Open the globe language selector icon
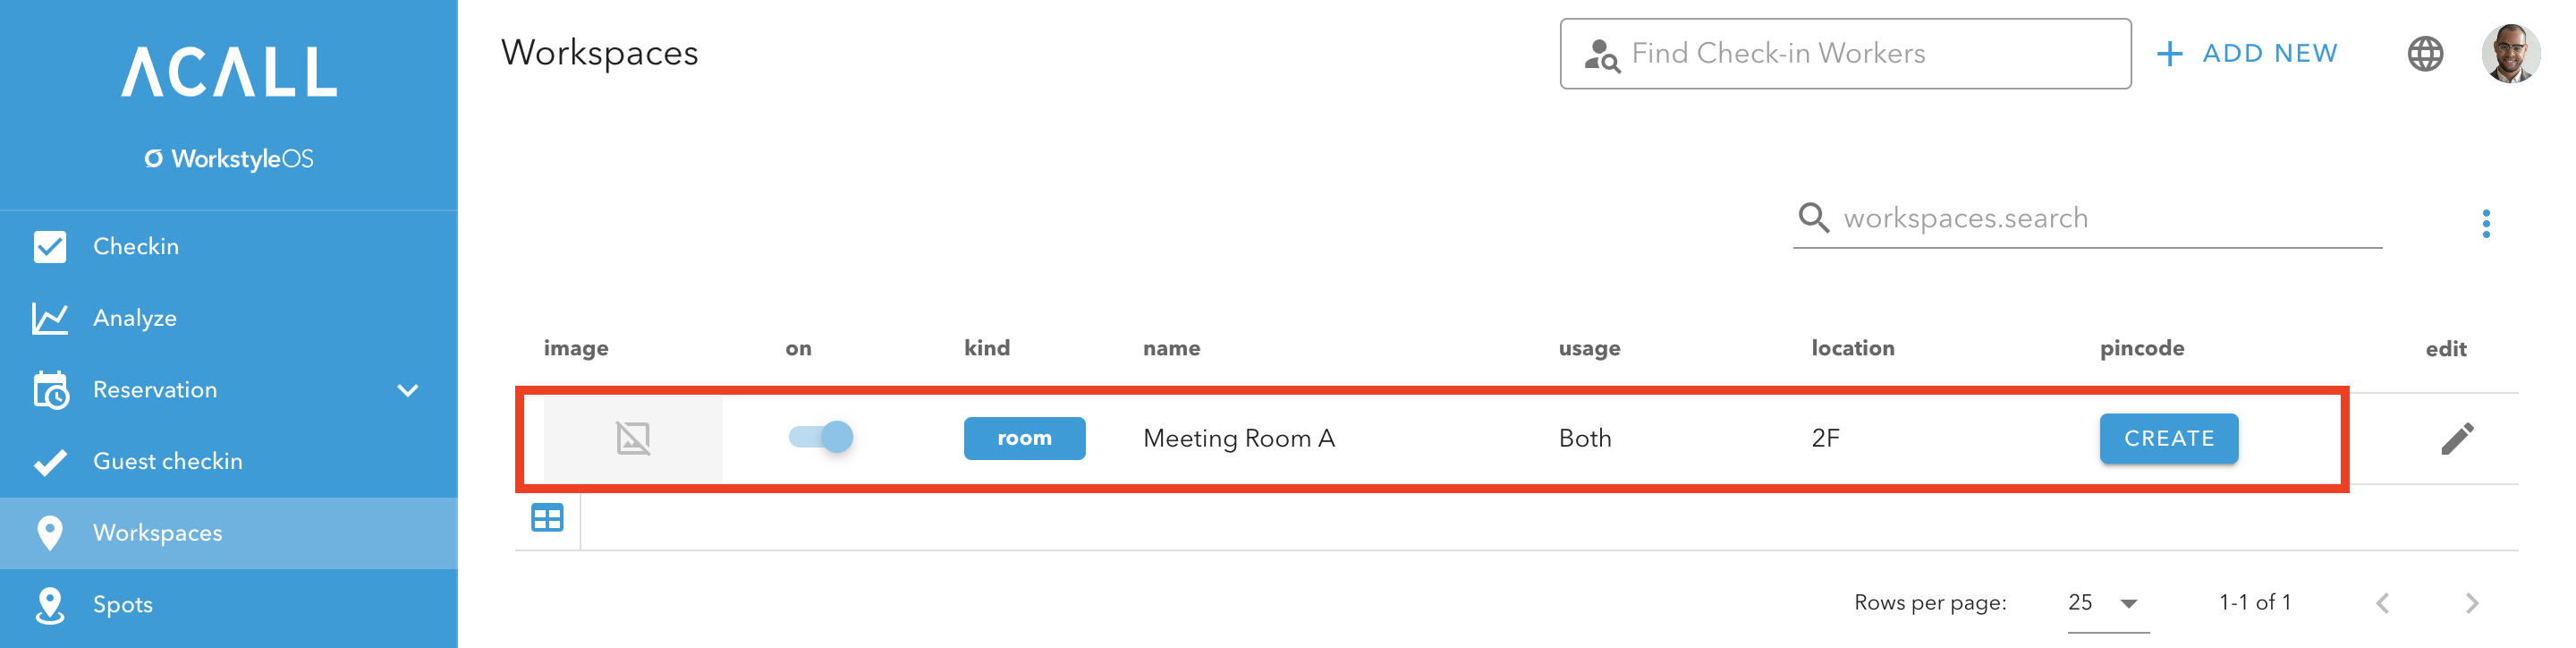This screenshot has width=2576, height=648. (x=2424, y=53)
